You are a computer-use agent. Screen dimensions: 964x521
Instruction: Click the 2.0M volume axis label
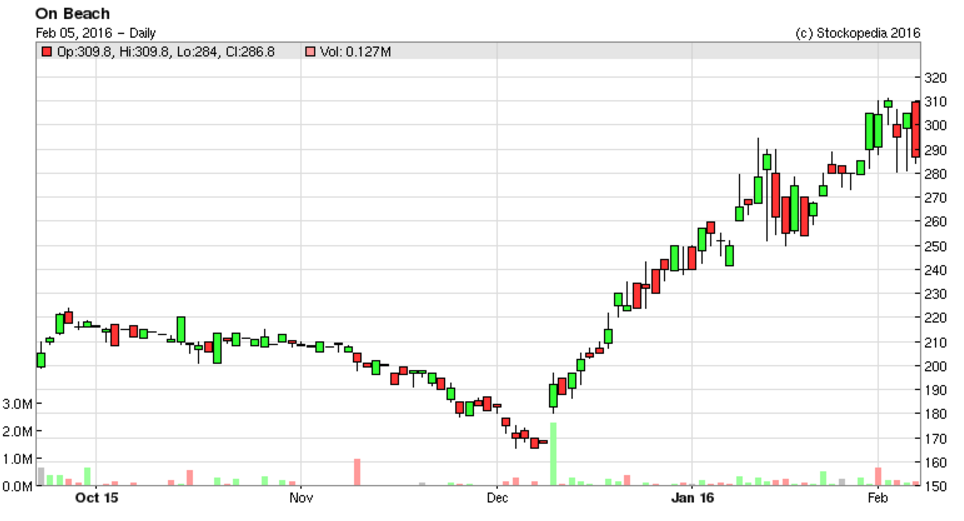(17, 432)
